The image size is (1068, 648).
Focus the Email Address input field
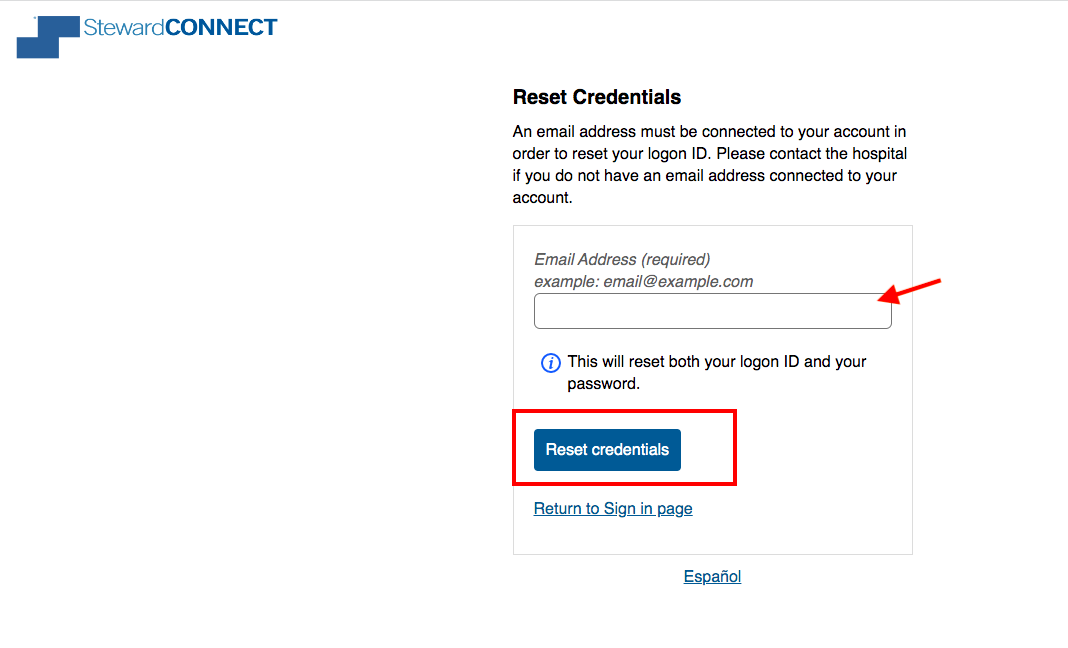click(712, 311)
